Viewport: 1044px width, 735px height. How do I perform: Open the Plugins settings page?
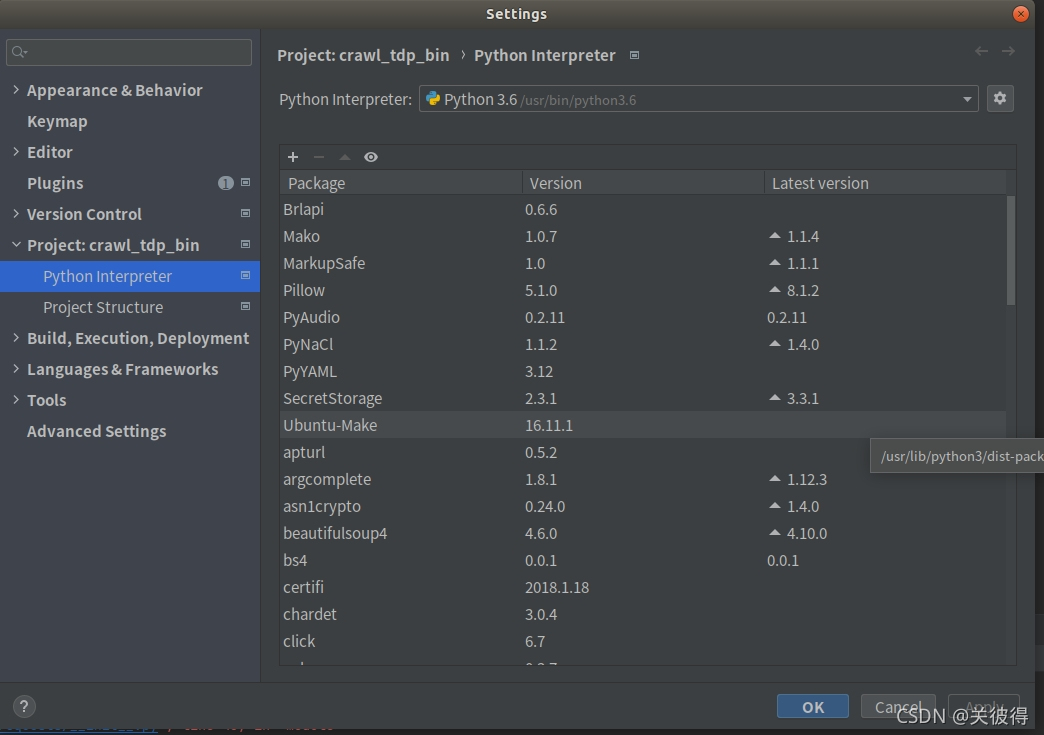(x=55, y=183)
